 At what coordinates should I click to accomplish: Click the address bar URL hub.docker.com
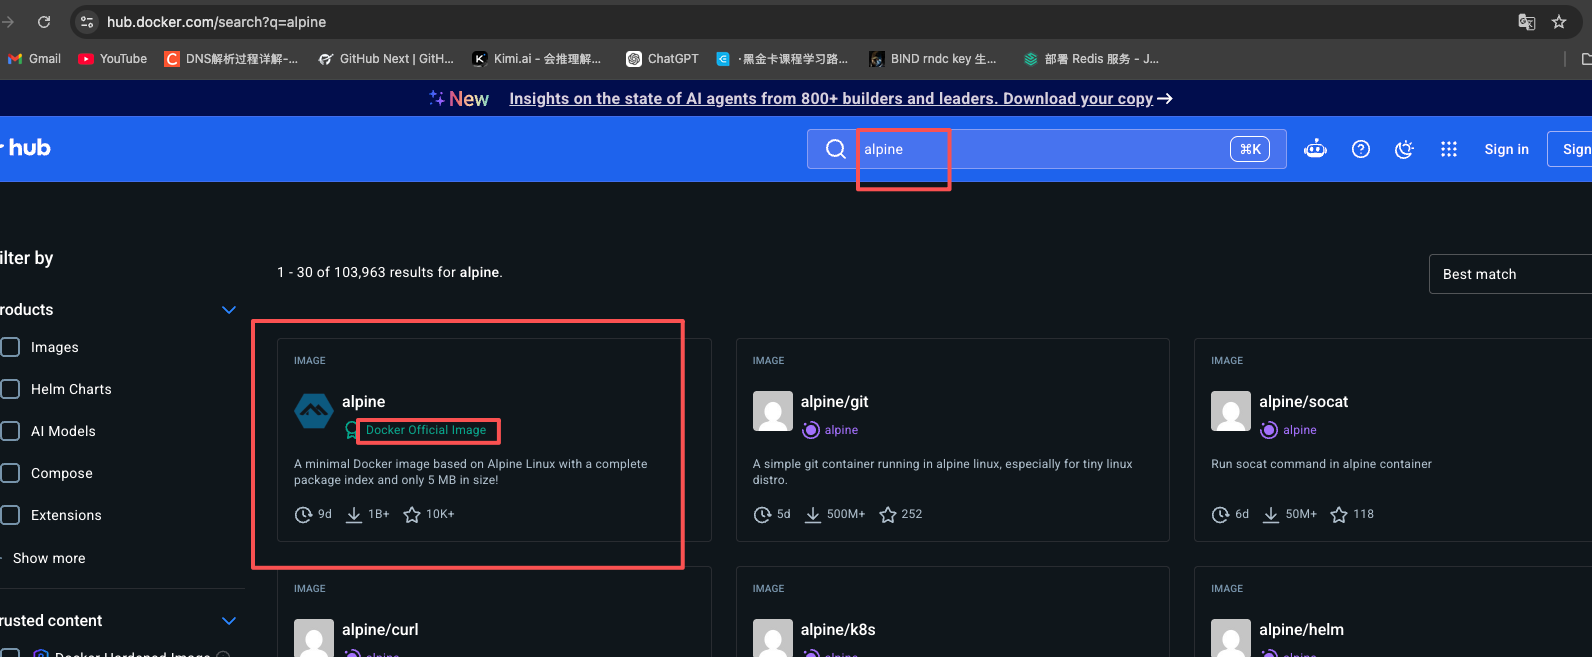pos(216,22)
